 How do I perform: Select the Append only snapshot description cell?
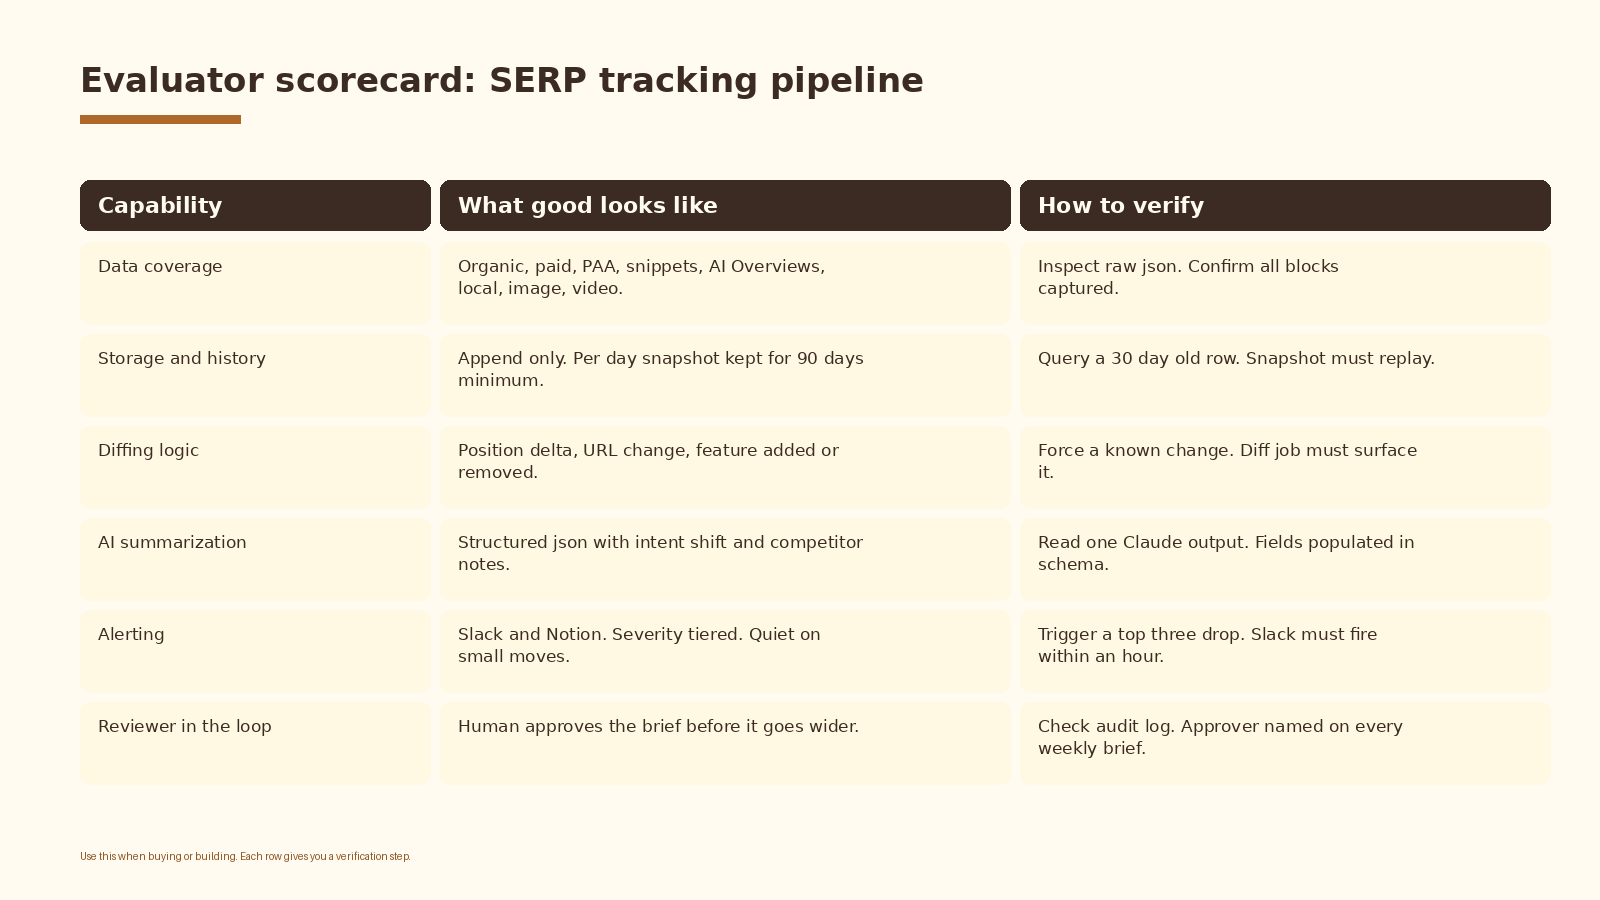point(725,375)
